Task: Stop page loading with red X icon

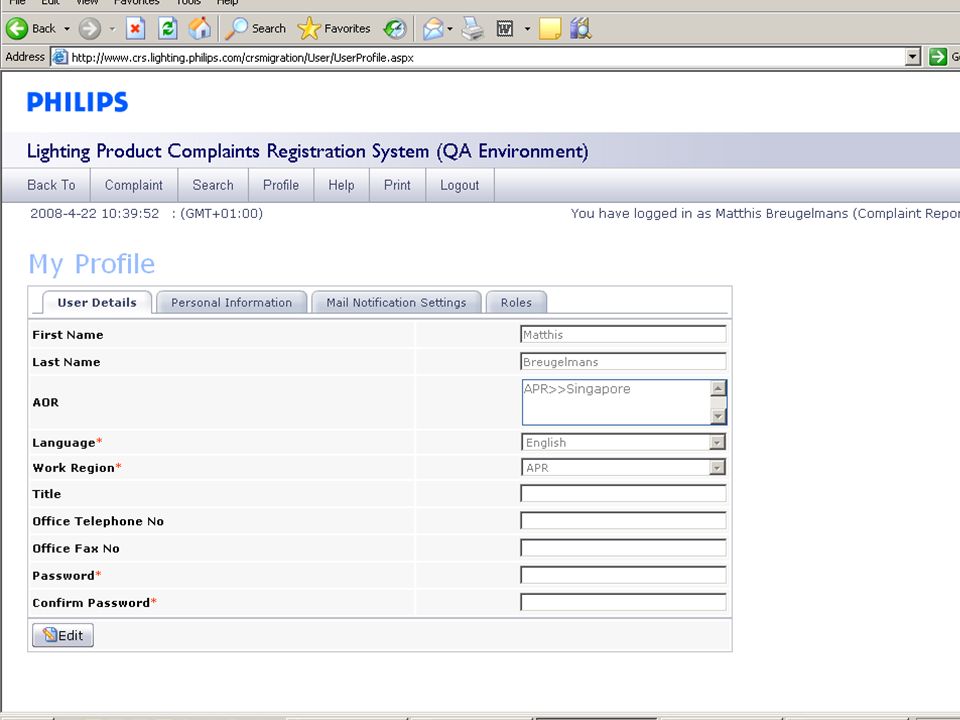Action: tap(135, 28)
